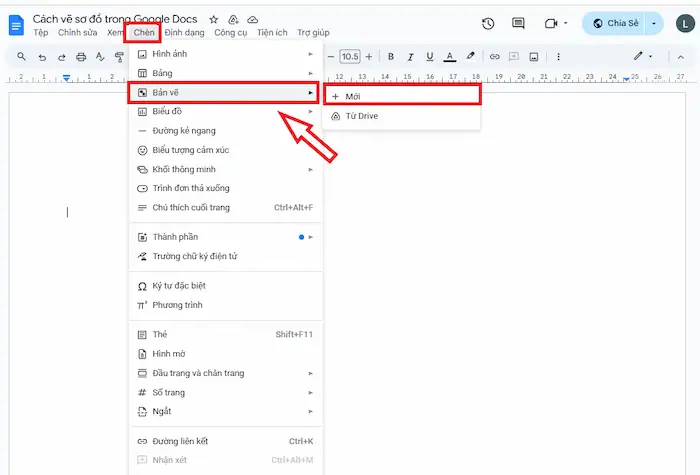Choose Trường chữ ký điện tử
Image resolution: width=700 pixels, height=475 pixels.
click(x=225, y=256)
